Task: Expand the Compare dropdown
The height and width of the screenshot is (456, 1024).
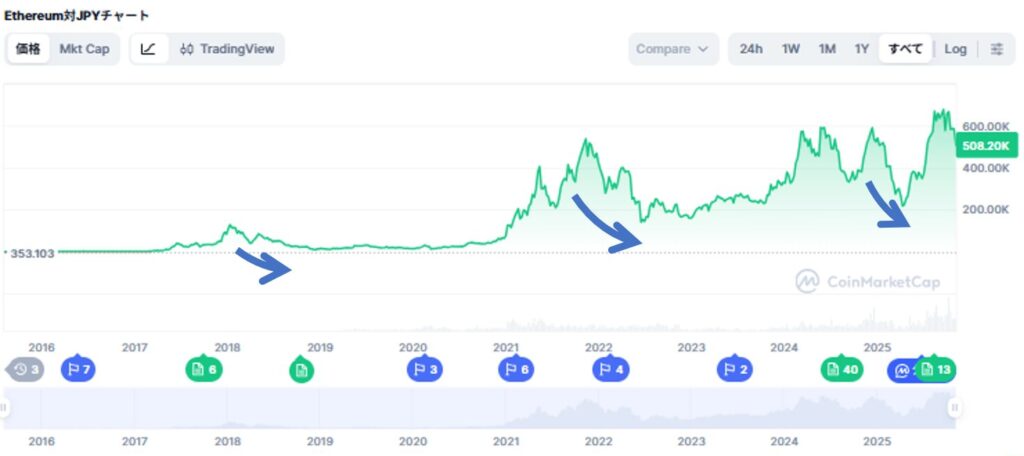Action: [x=672, y=49]
